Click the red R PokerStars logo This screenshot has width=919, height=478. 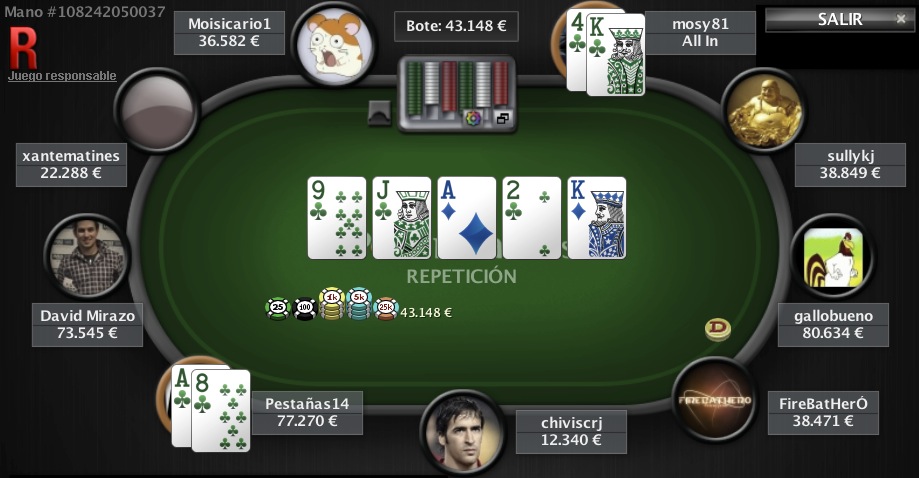coord(23,48)
